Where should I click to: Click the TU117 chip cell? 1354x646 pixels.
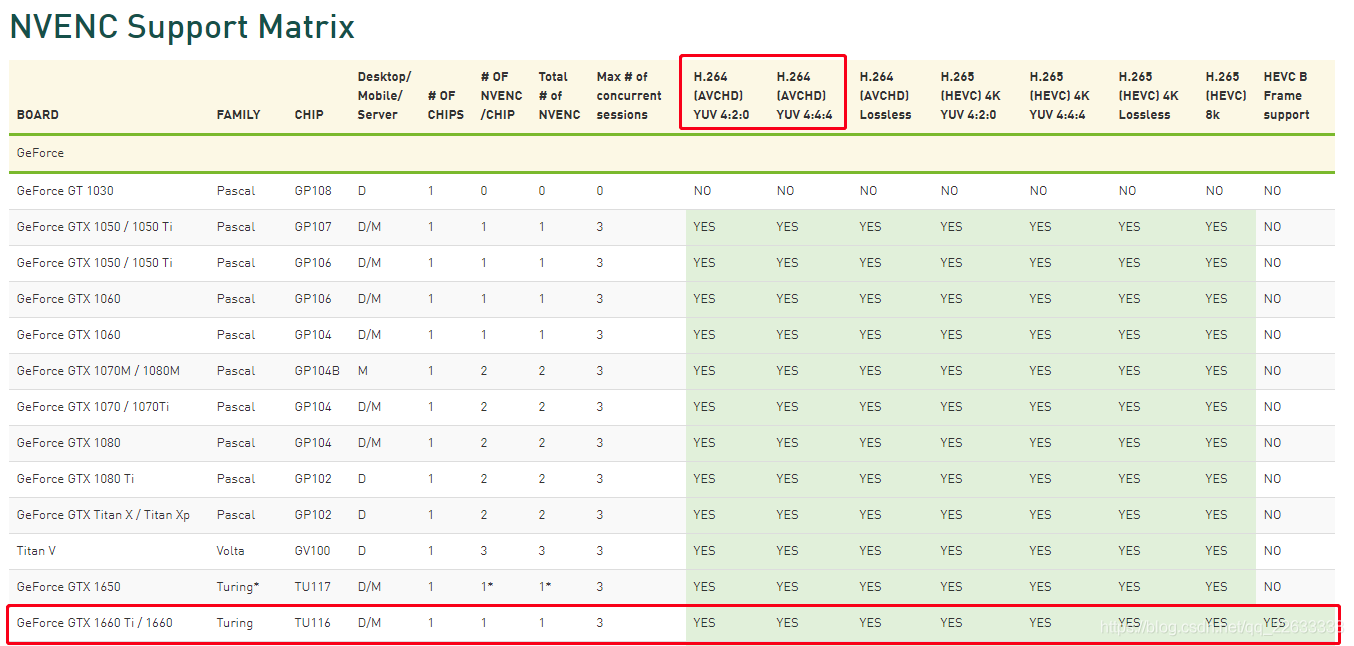click(311, 587)
